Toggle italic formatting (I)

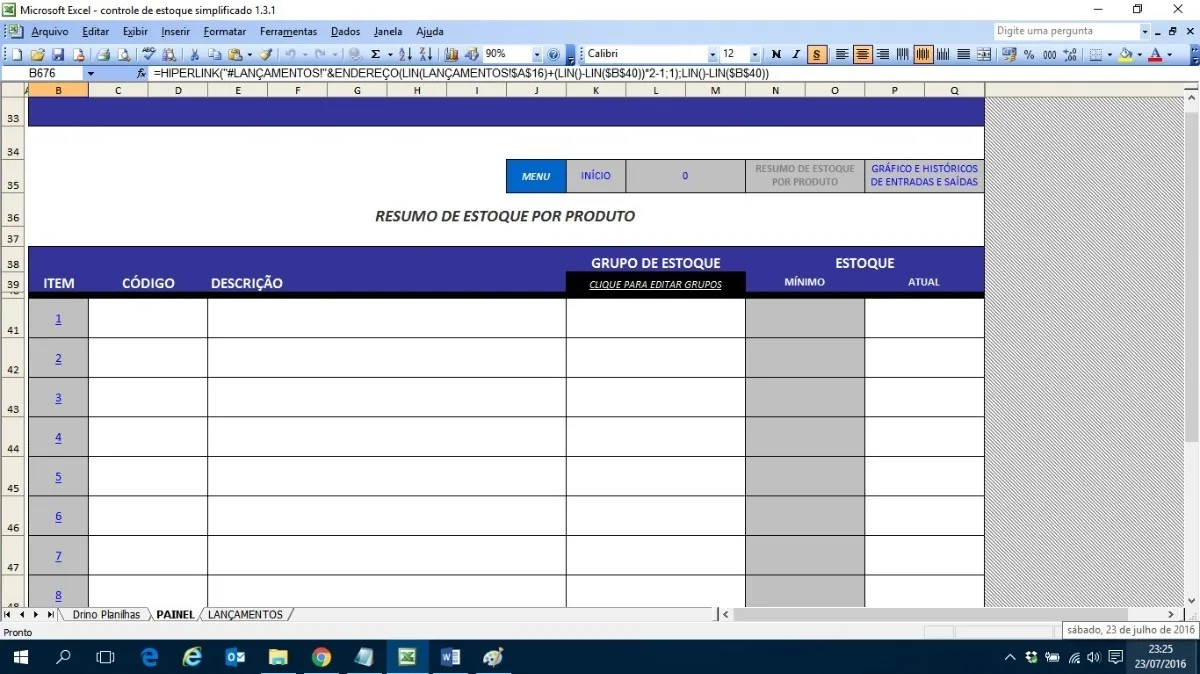796,54
